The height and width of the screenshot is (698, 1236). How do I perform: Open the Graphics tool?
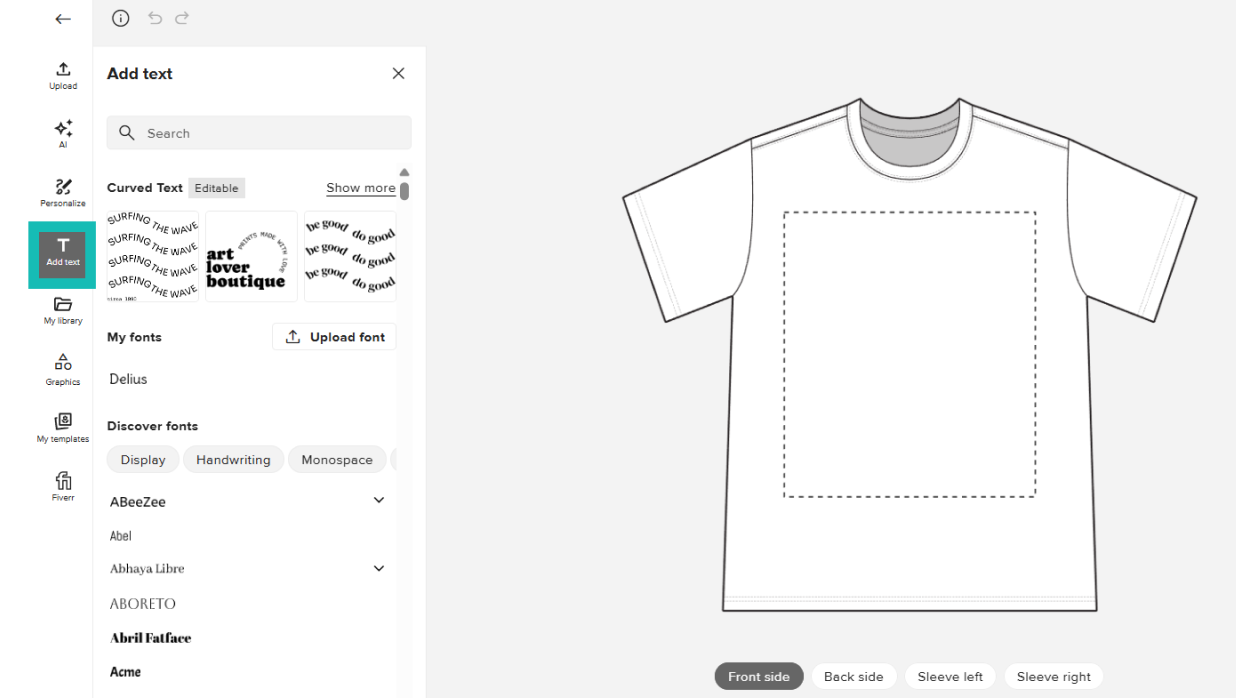pos(63,369)
